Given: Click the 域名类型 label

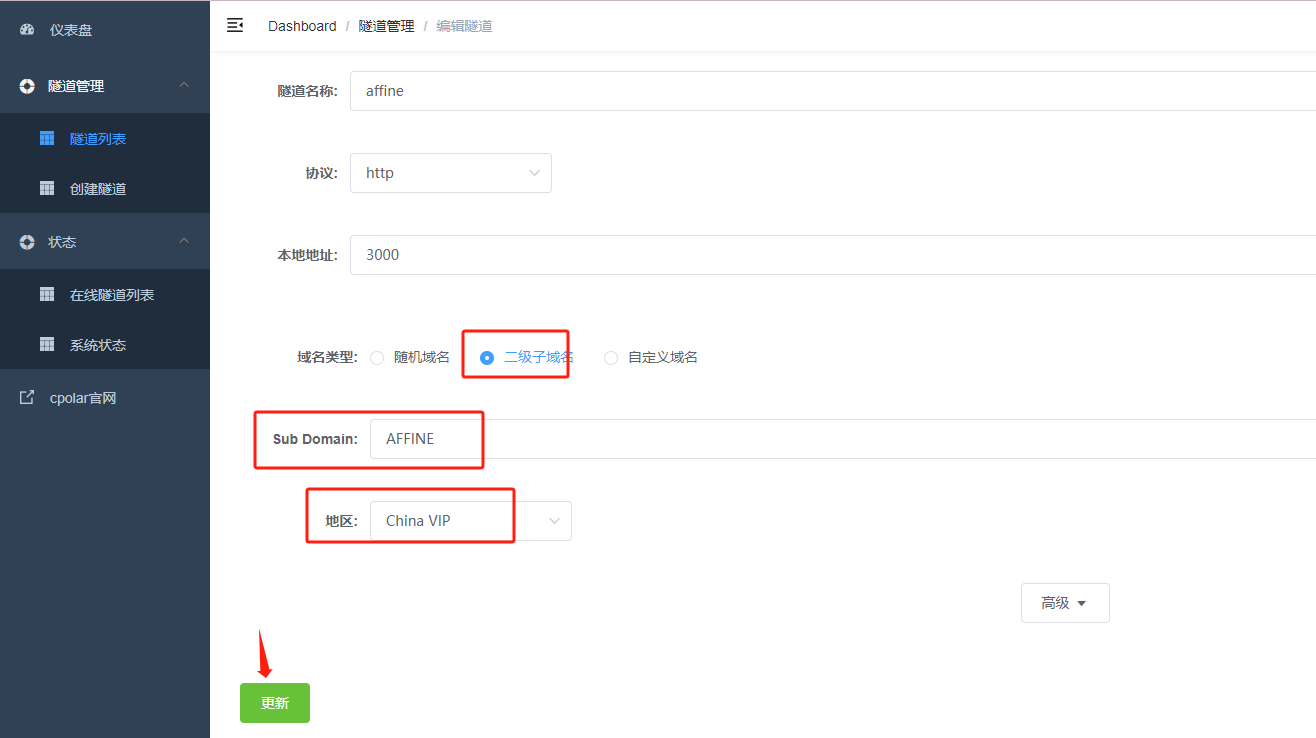Looking at the screenshot, I should click(x=327, y=357).
